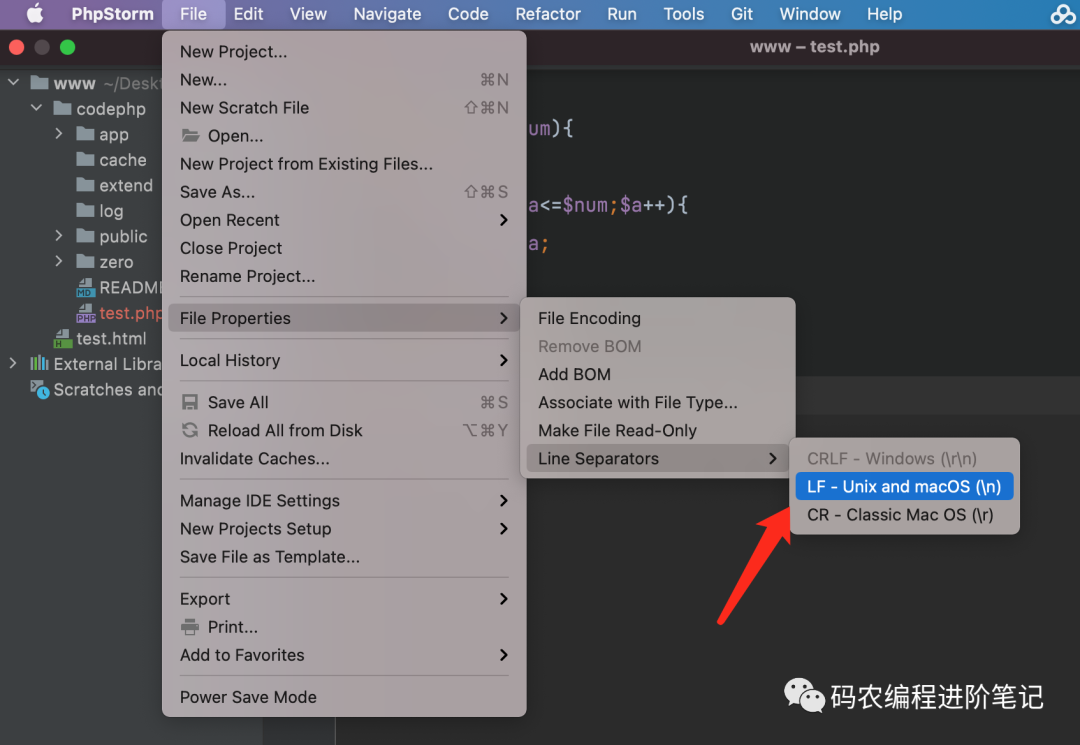Click the codephp folder icon
This screenshot has width=1080, height=745.
tap(63, 108)
